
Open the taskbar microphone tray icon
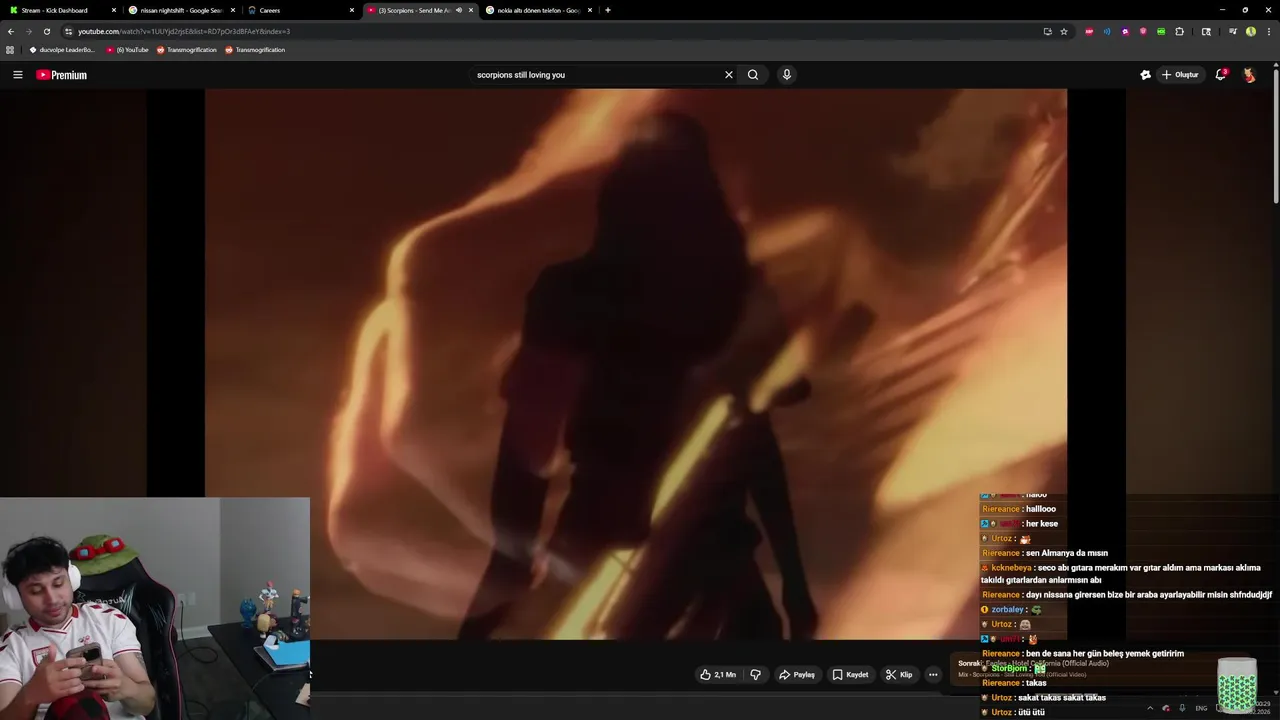(1182, 708)
